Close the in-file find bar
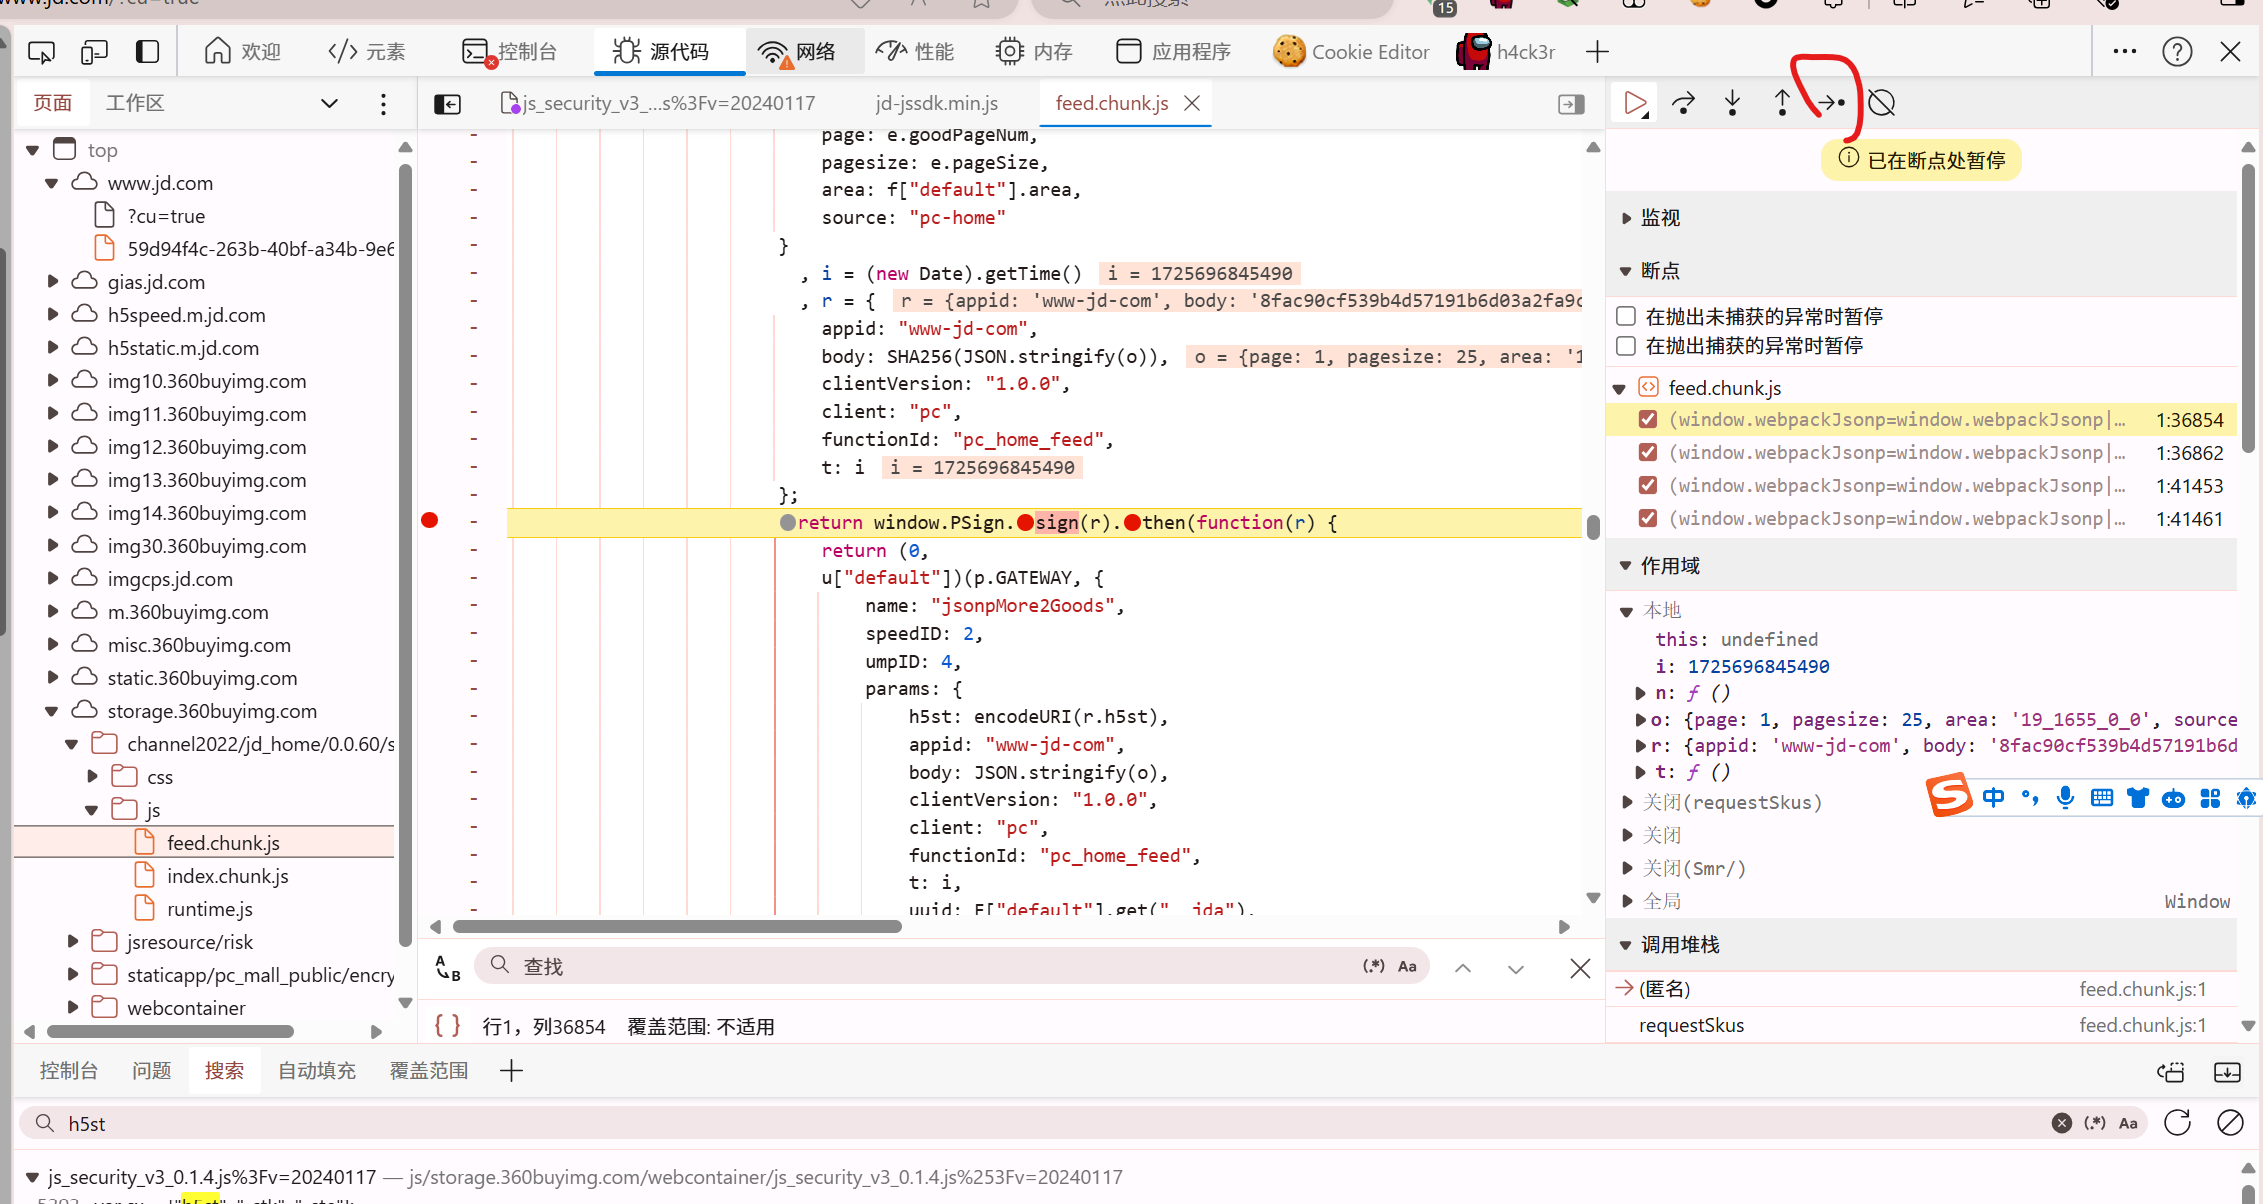 (1580, 968)
